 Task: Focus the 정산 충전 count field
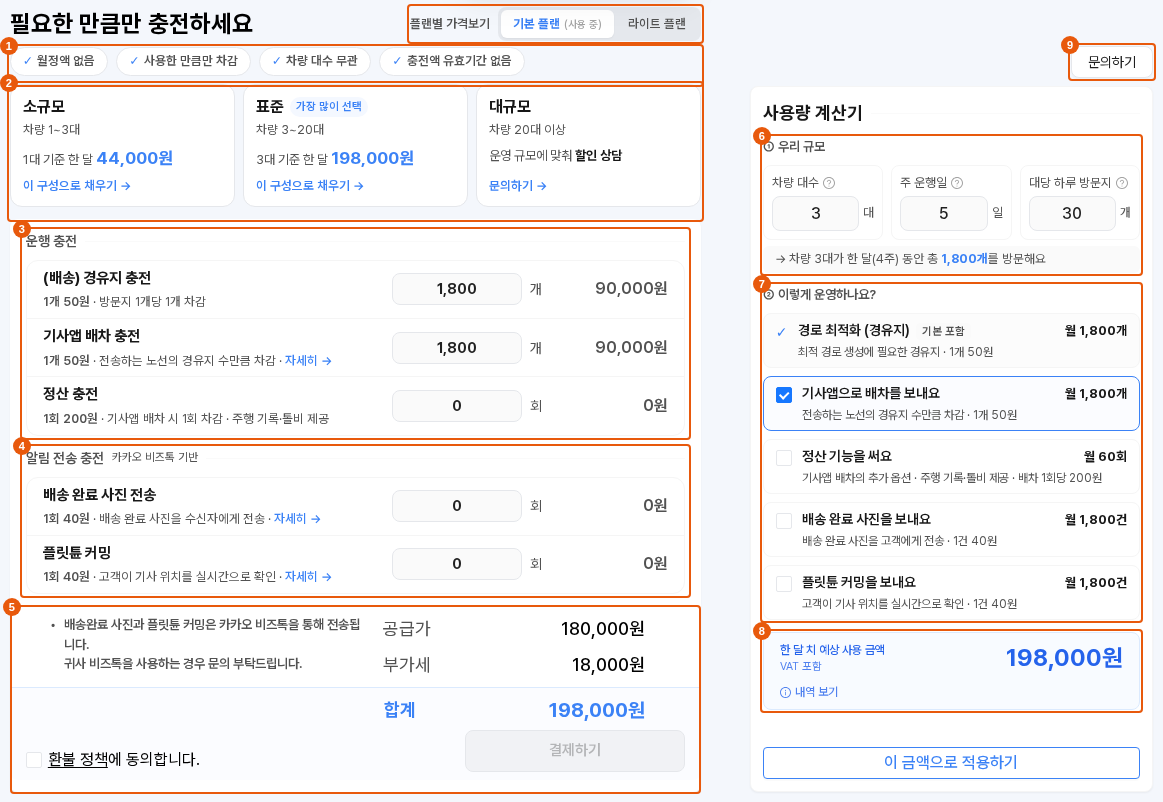457,406
